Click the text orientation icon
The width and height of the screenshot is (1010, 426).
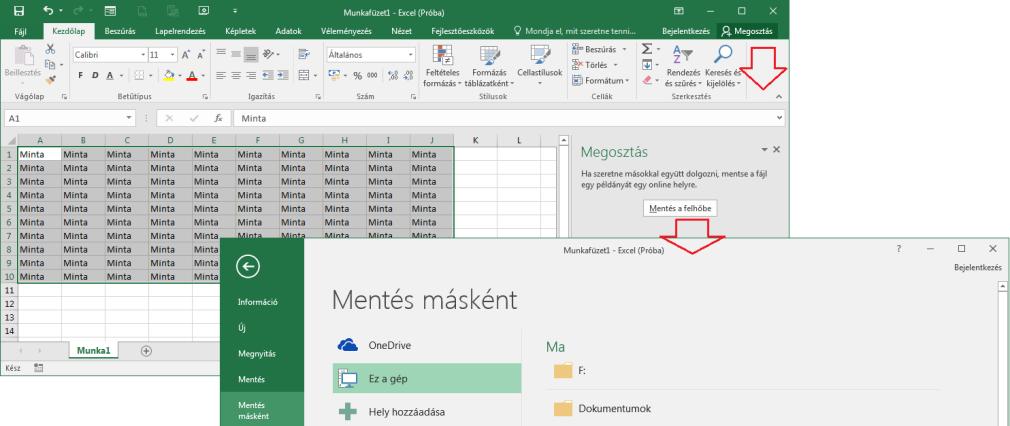(x=269, y=54)
